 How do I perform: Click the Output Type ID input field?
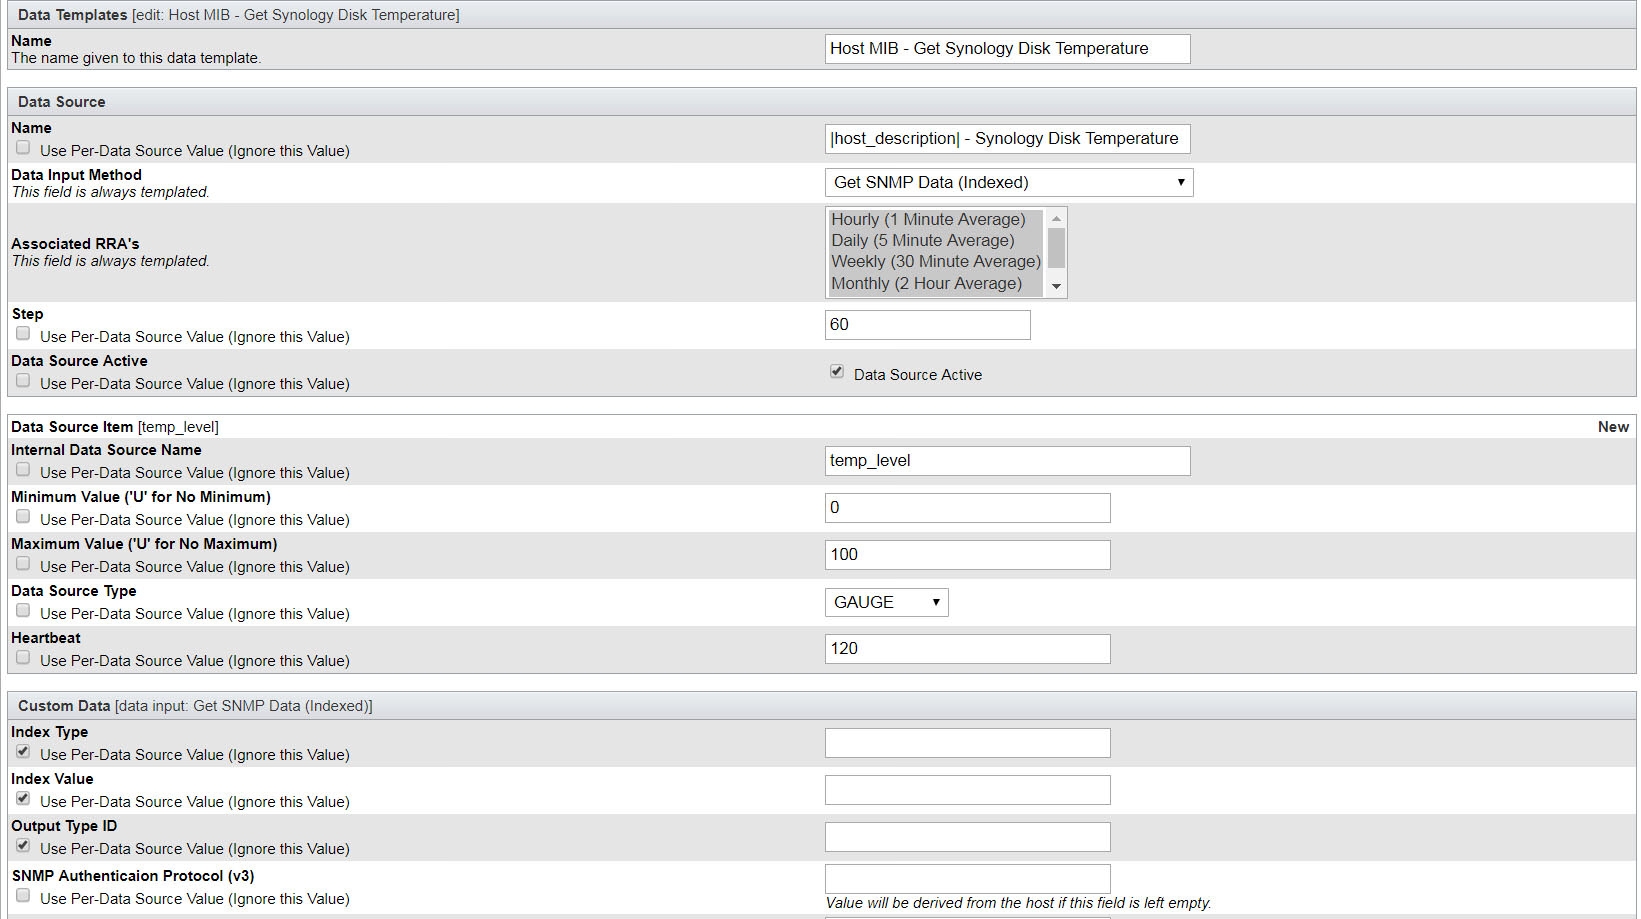pyautogui.click(x=967, y=837)
